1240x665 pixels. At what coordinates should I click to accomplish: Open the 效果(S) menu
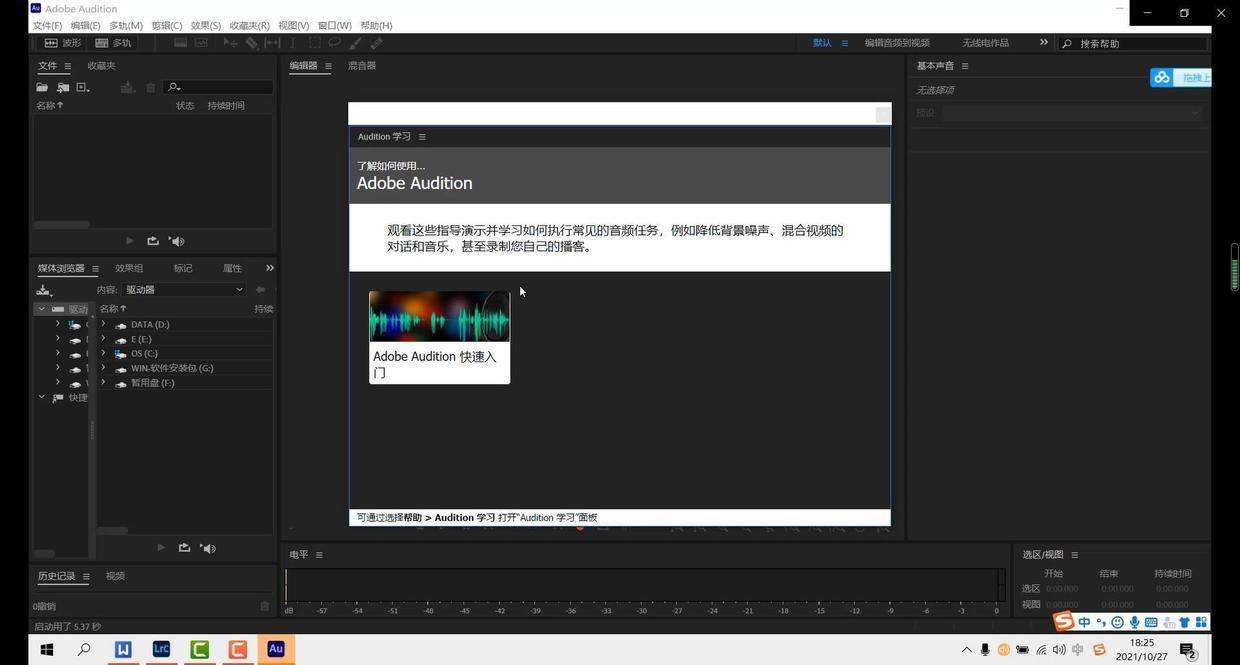(206, 25)
